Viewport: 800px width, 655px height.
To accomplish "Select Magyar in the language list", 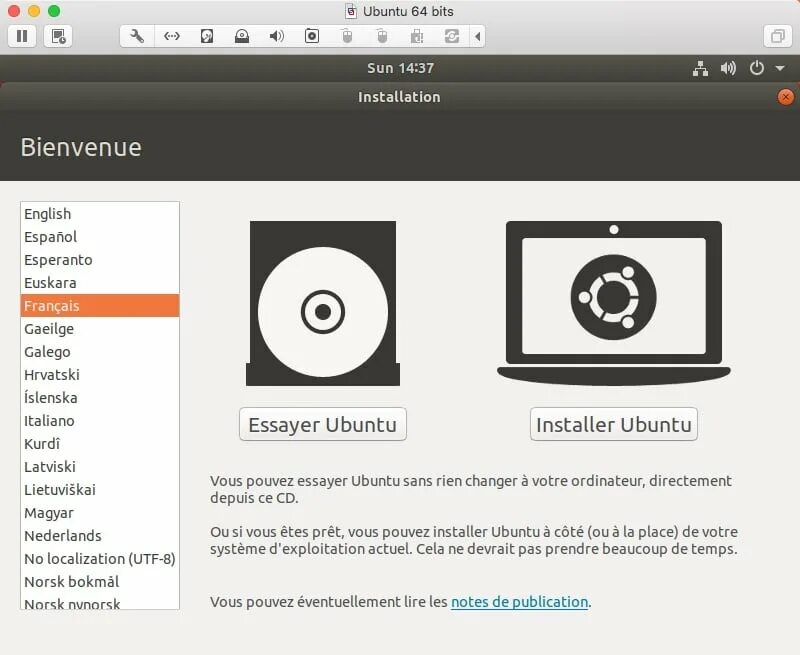I will (x=100, y=512).
